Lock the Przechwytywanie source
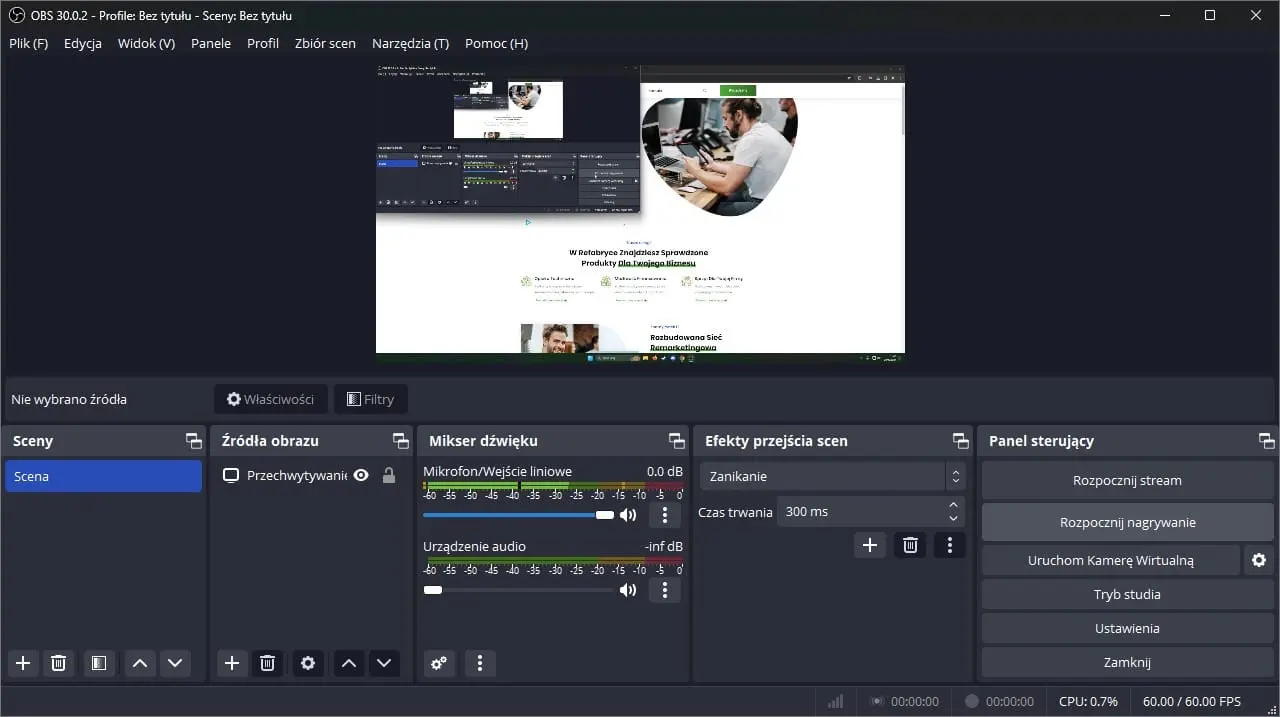 click(x=388, y=475)
